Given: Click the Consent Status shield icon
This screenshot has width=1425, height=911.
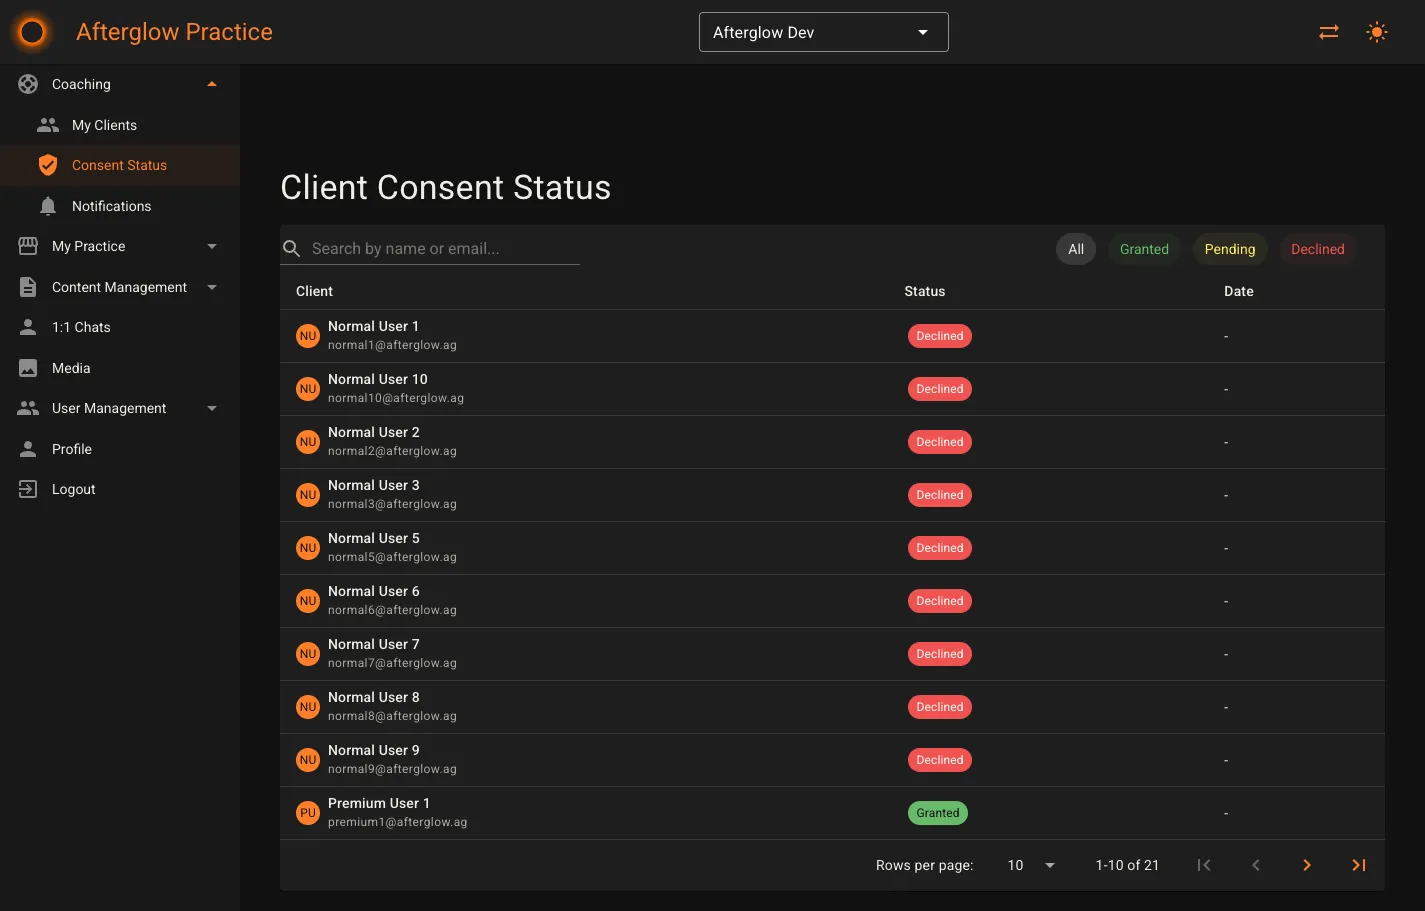Looking at the screenshot, I should pos(47,164).
